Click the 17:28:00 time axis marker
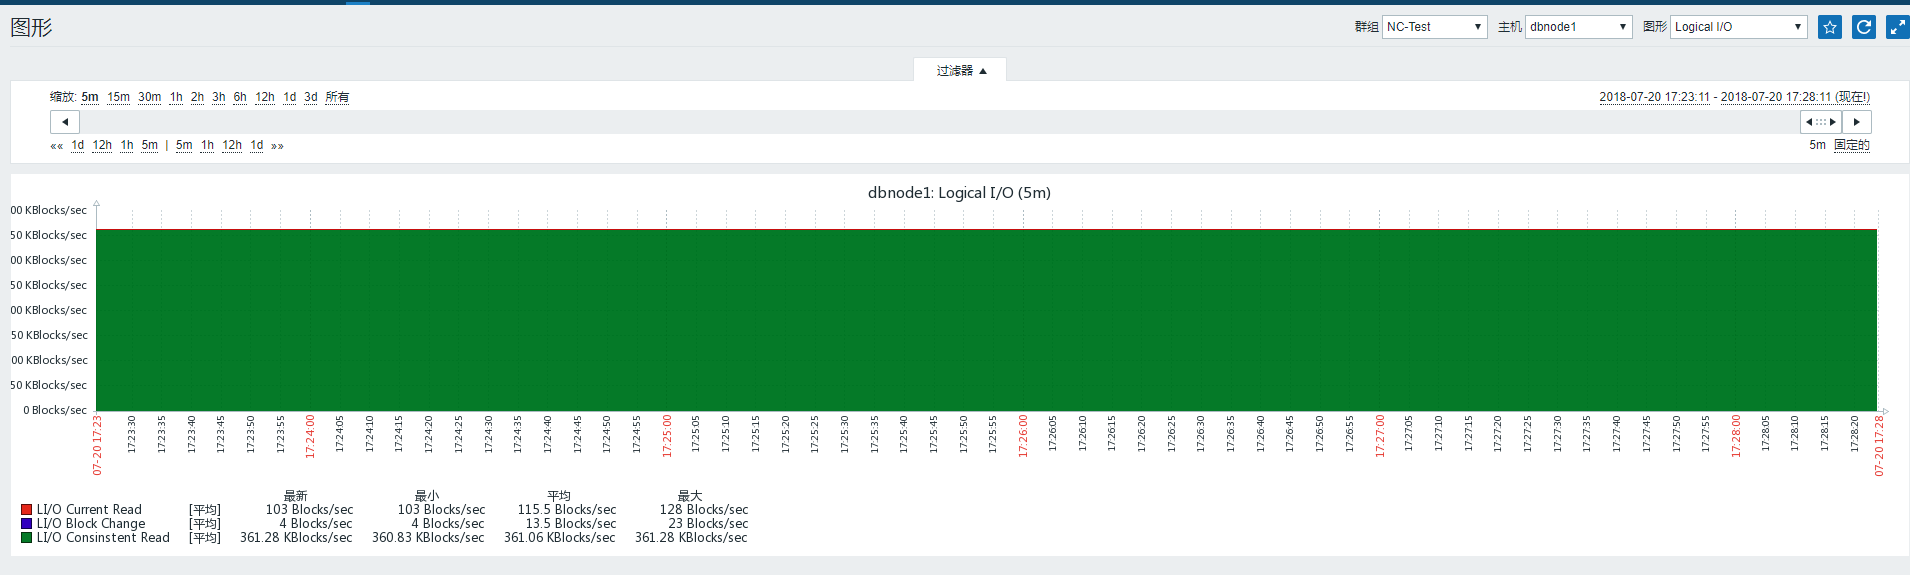The width and height of the screenshot is (1910, 575). coord(1736,437)
